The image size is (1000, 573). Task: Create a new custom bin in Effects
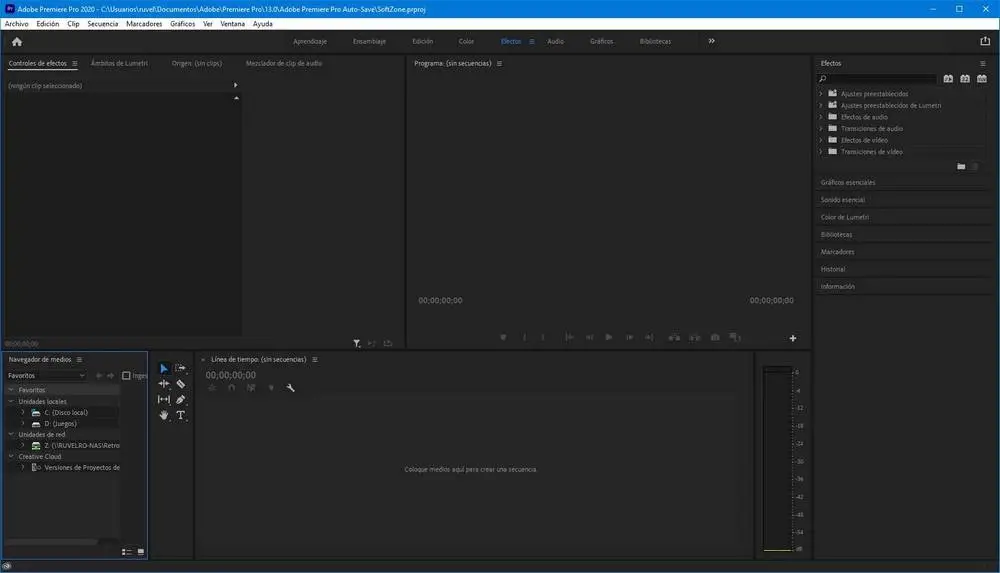click(x=961, y=167)
